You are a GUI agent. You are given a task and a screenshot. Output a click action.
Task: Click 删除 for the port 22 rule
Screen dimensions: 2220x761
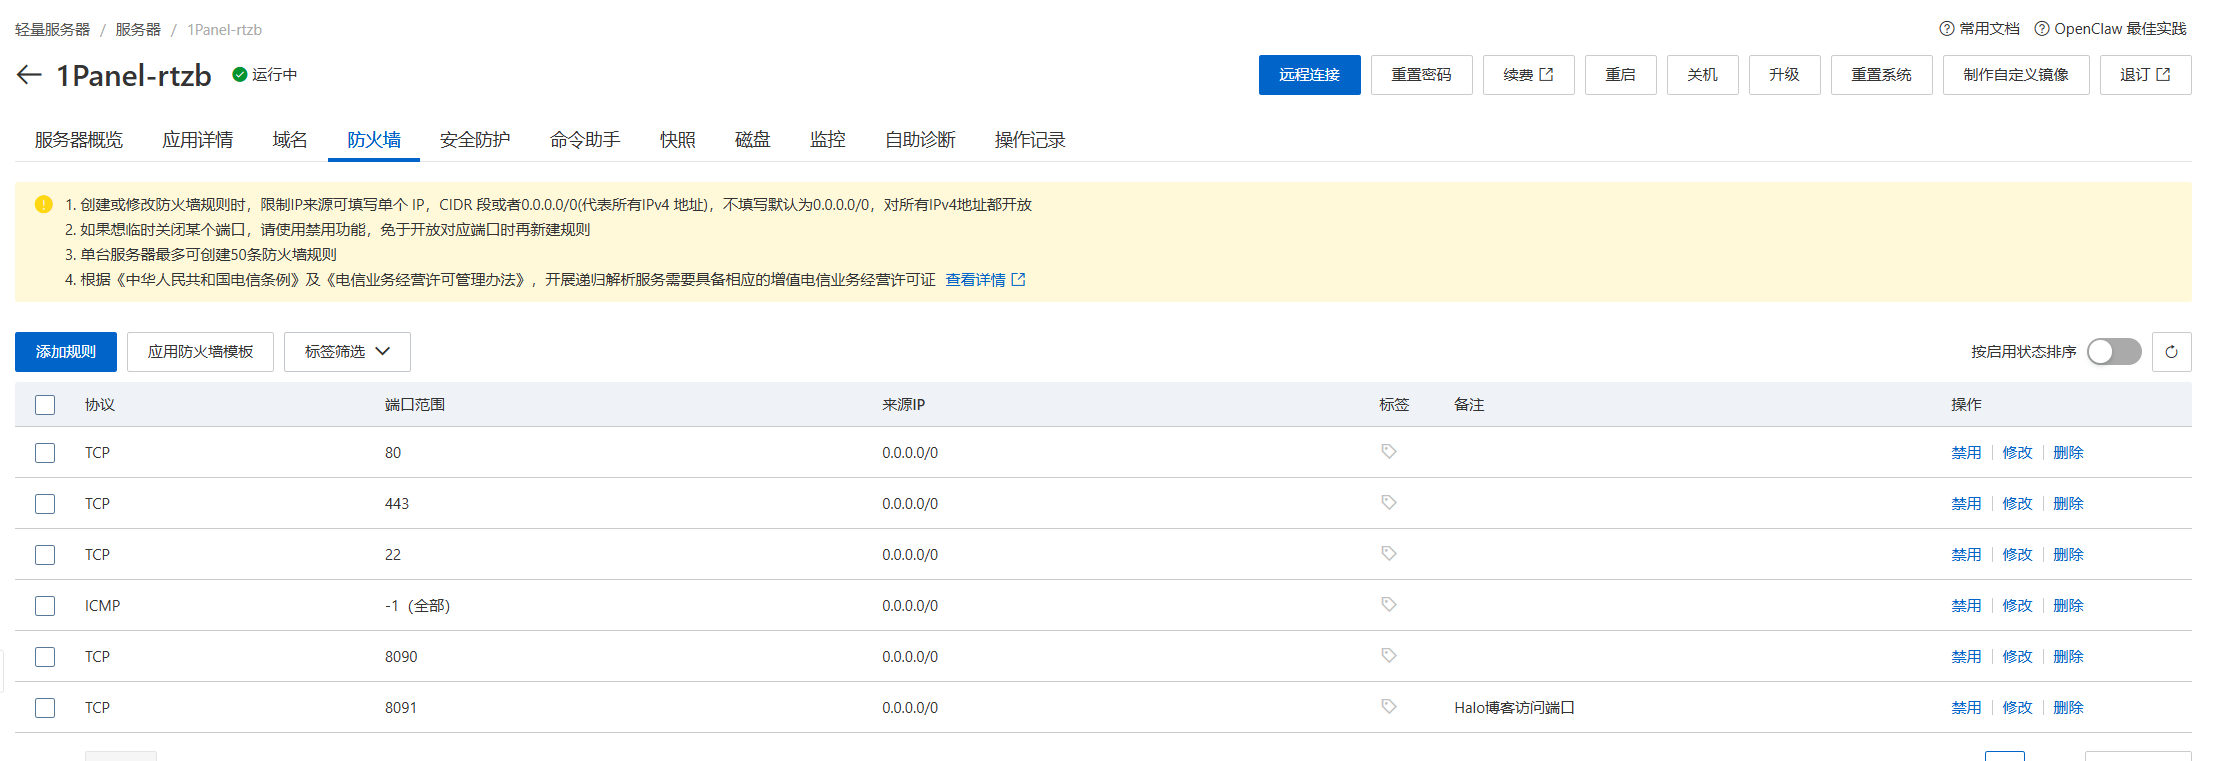(x=2068, y=555)
